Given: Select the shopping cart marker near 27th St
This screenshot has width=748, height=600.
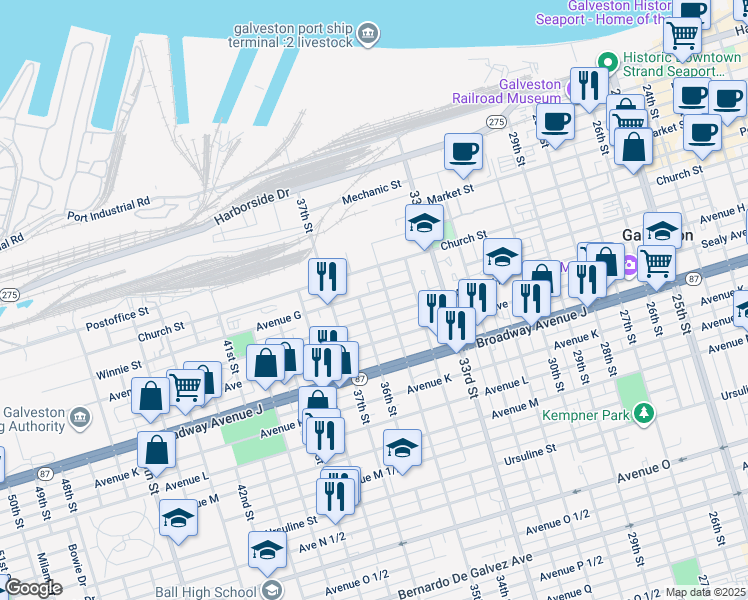Looking at the screenshot, I should (656, 264).
